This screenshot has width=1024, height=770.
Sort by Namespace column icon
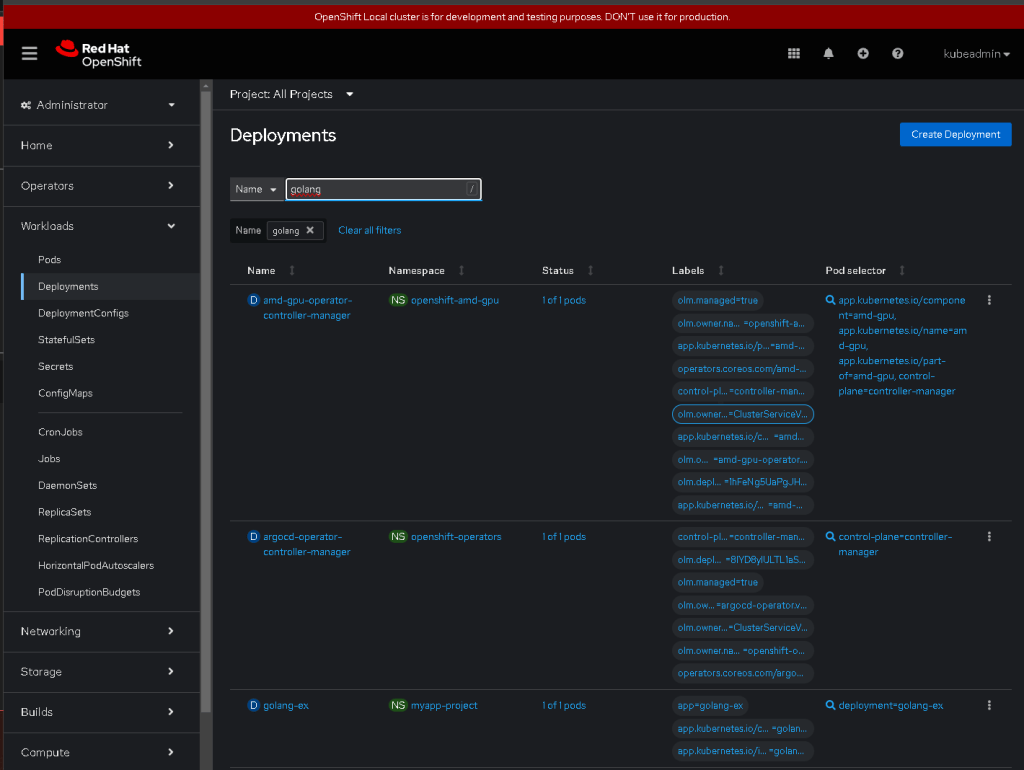pos(461,270)
